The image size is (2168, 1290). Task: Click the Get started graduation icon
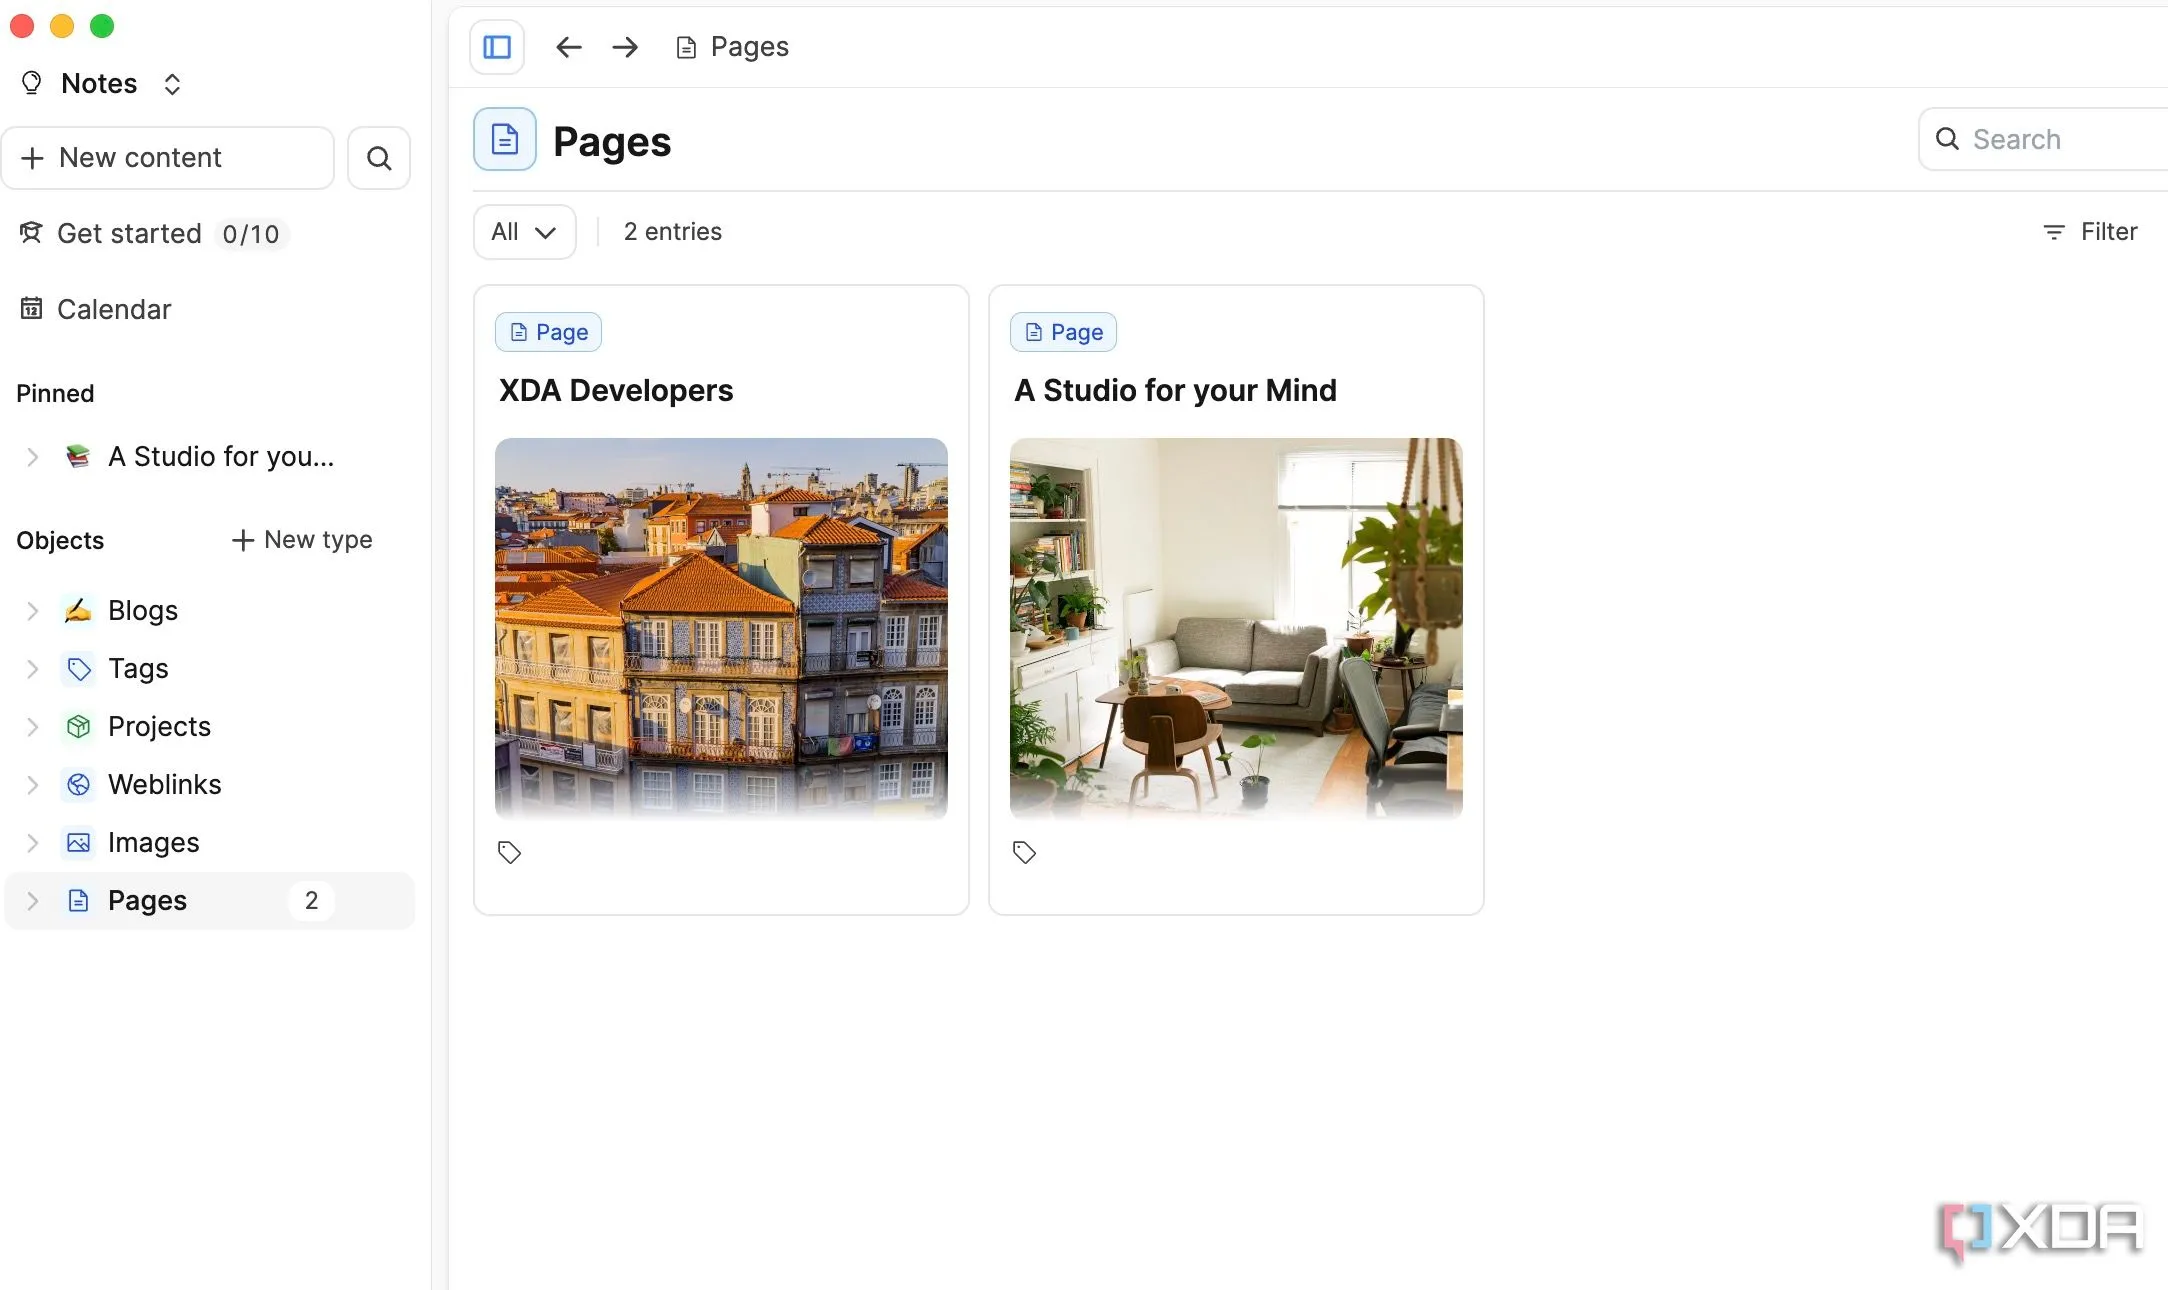31,232
